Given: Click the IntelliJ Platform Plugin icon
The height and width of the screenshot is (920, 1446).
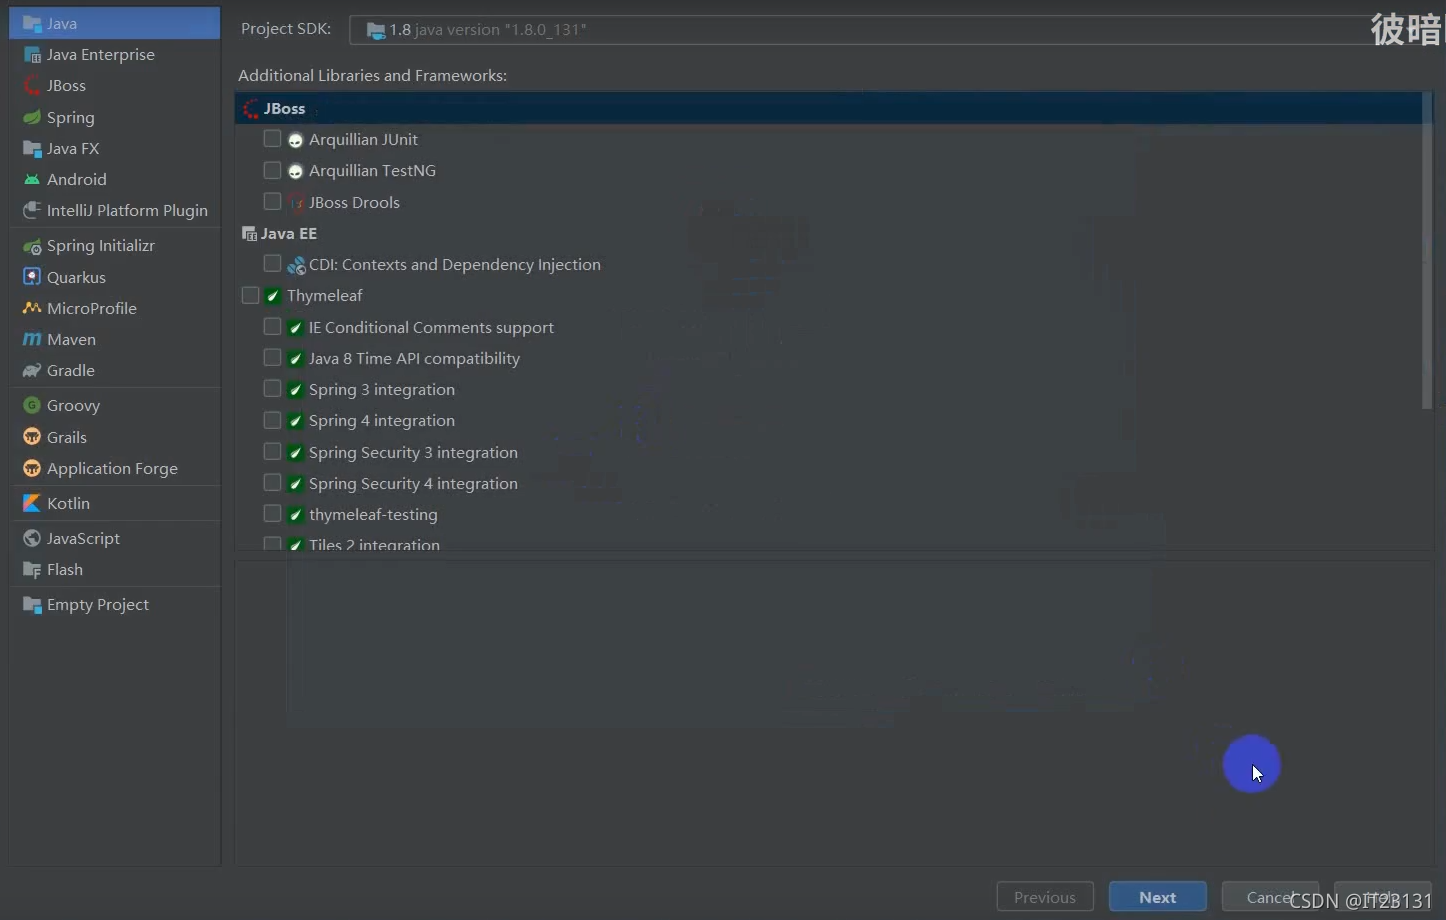Looking at the screenshot, I should (x=32, y=210).
